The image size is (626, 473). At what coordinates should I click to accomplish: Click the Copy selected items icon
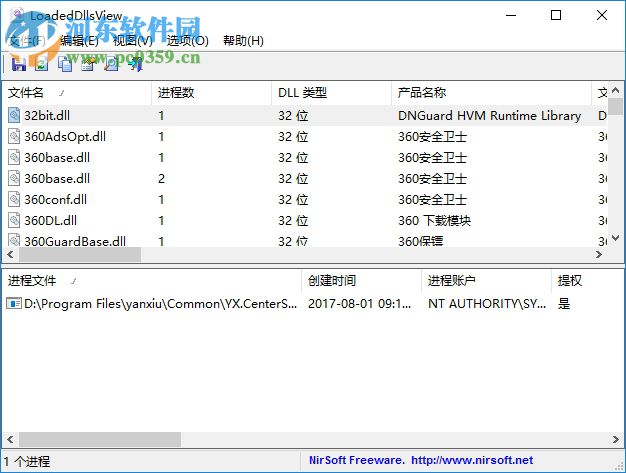(x=65, y=64)
